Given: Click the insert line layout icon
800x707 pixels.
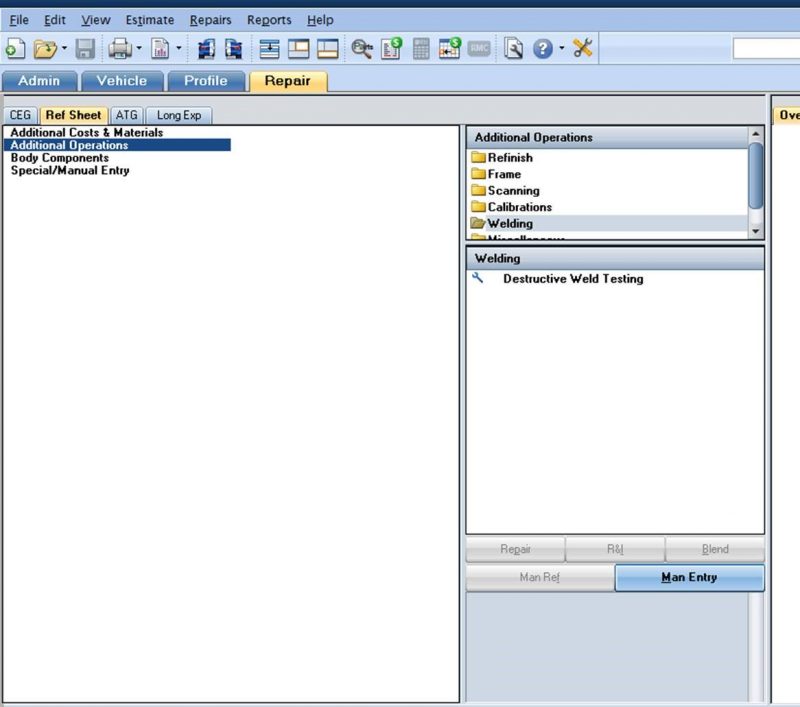Looking at the screenshot, I should pyautogui.click(x=269, y=48).
